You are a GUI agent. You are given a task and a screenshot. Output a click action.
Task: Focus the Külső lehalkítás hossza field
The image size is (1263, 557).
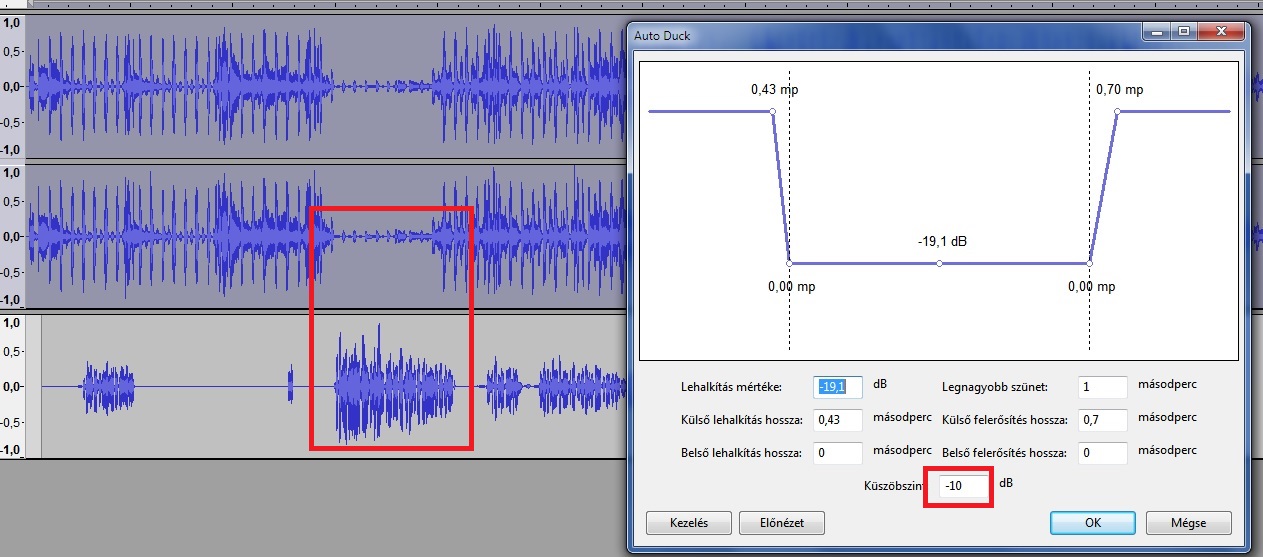(x=839, y=419)
